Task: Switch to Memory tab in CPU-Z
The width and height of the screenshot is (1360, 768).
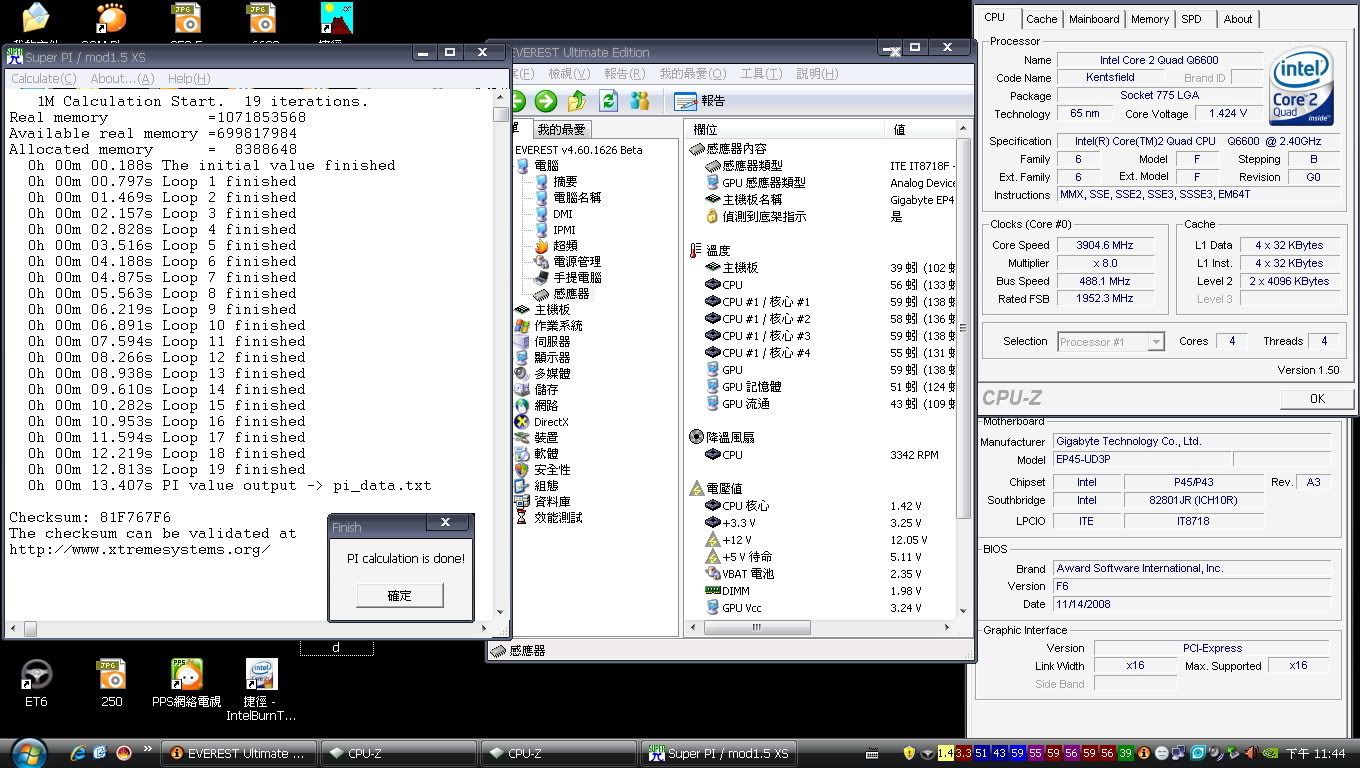Action: (x=1150, y=19)
